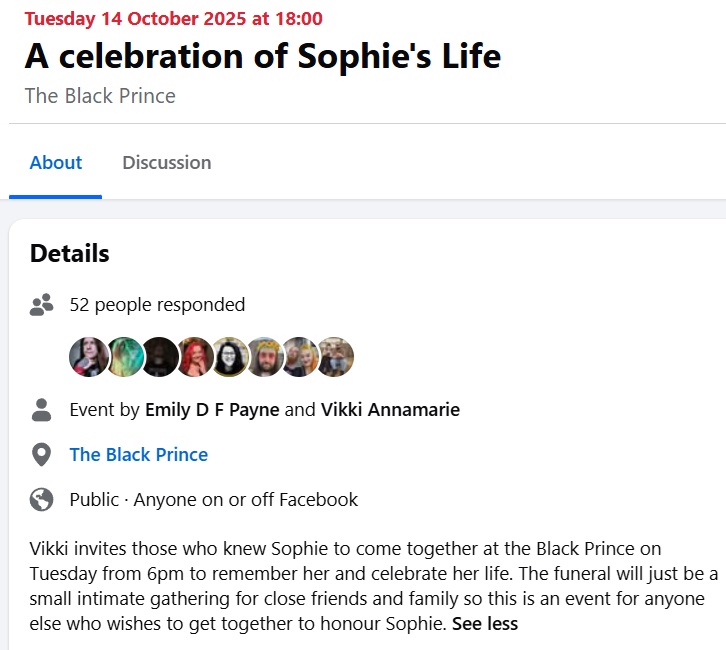Open The Black Prince location link
This screenshot has height=650, width=726.
pos(138,455)
